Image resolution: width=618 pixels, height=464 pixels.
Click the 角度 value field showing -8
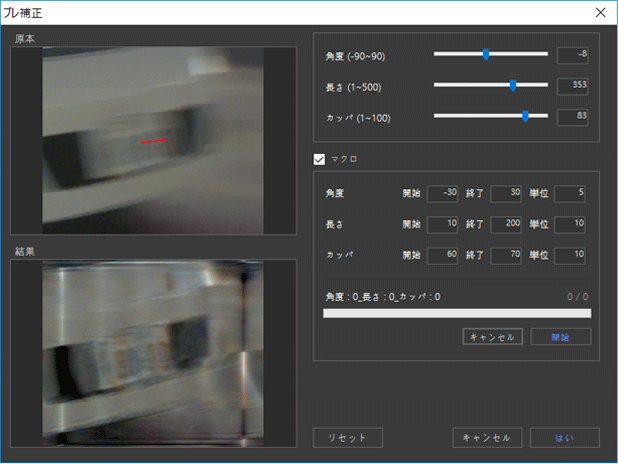pos(572,54)
